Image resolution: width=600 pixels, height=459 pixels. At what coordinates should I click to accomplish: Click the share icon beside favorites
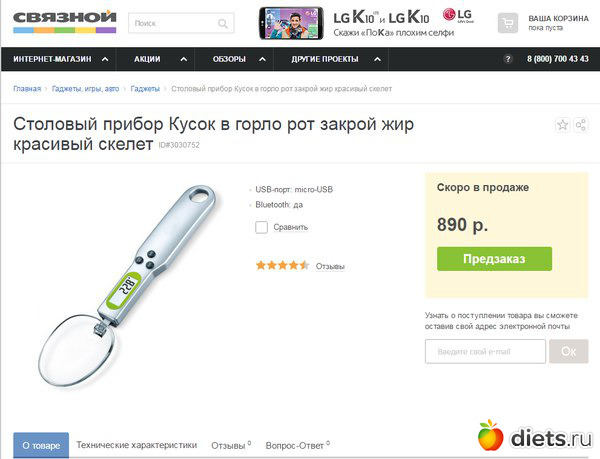click(580, 125)
